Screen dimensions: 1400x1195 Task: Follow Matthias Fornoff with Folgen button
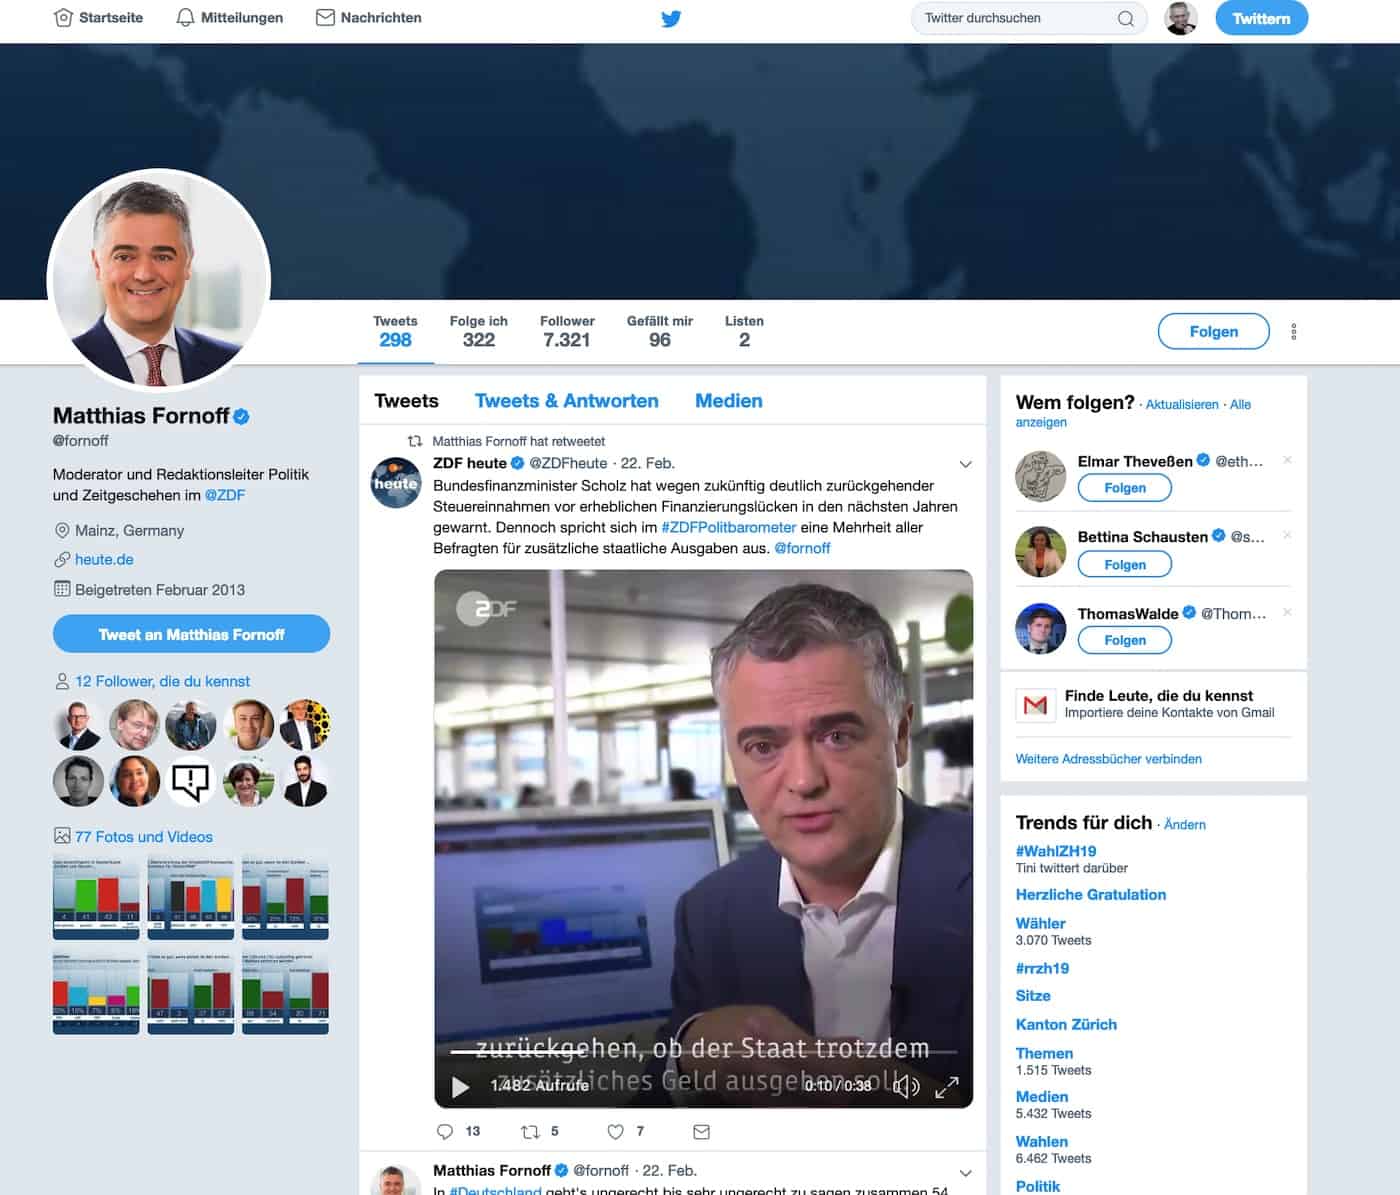click(x=1213, y=331)
